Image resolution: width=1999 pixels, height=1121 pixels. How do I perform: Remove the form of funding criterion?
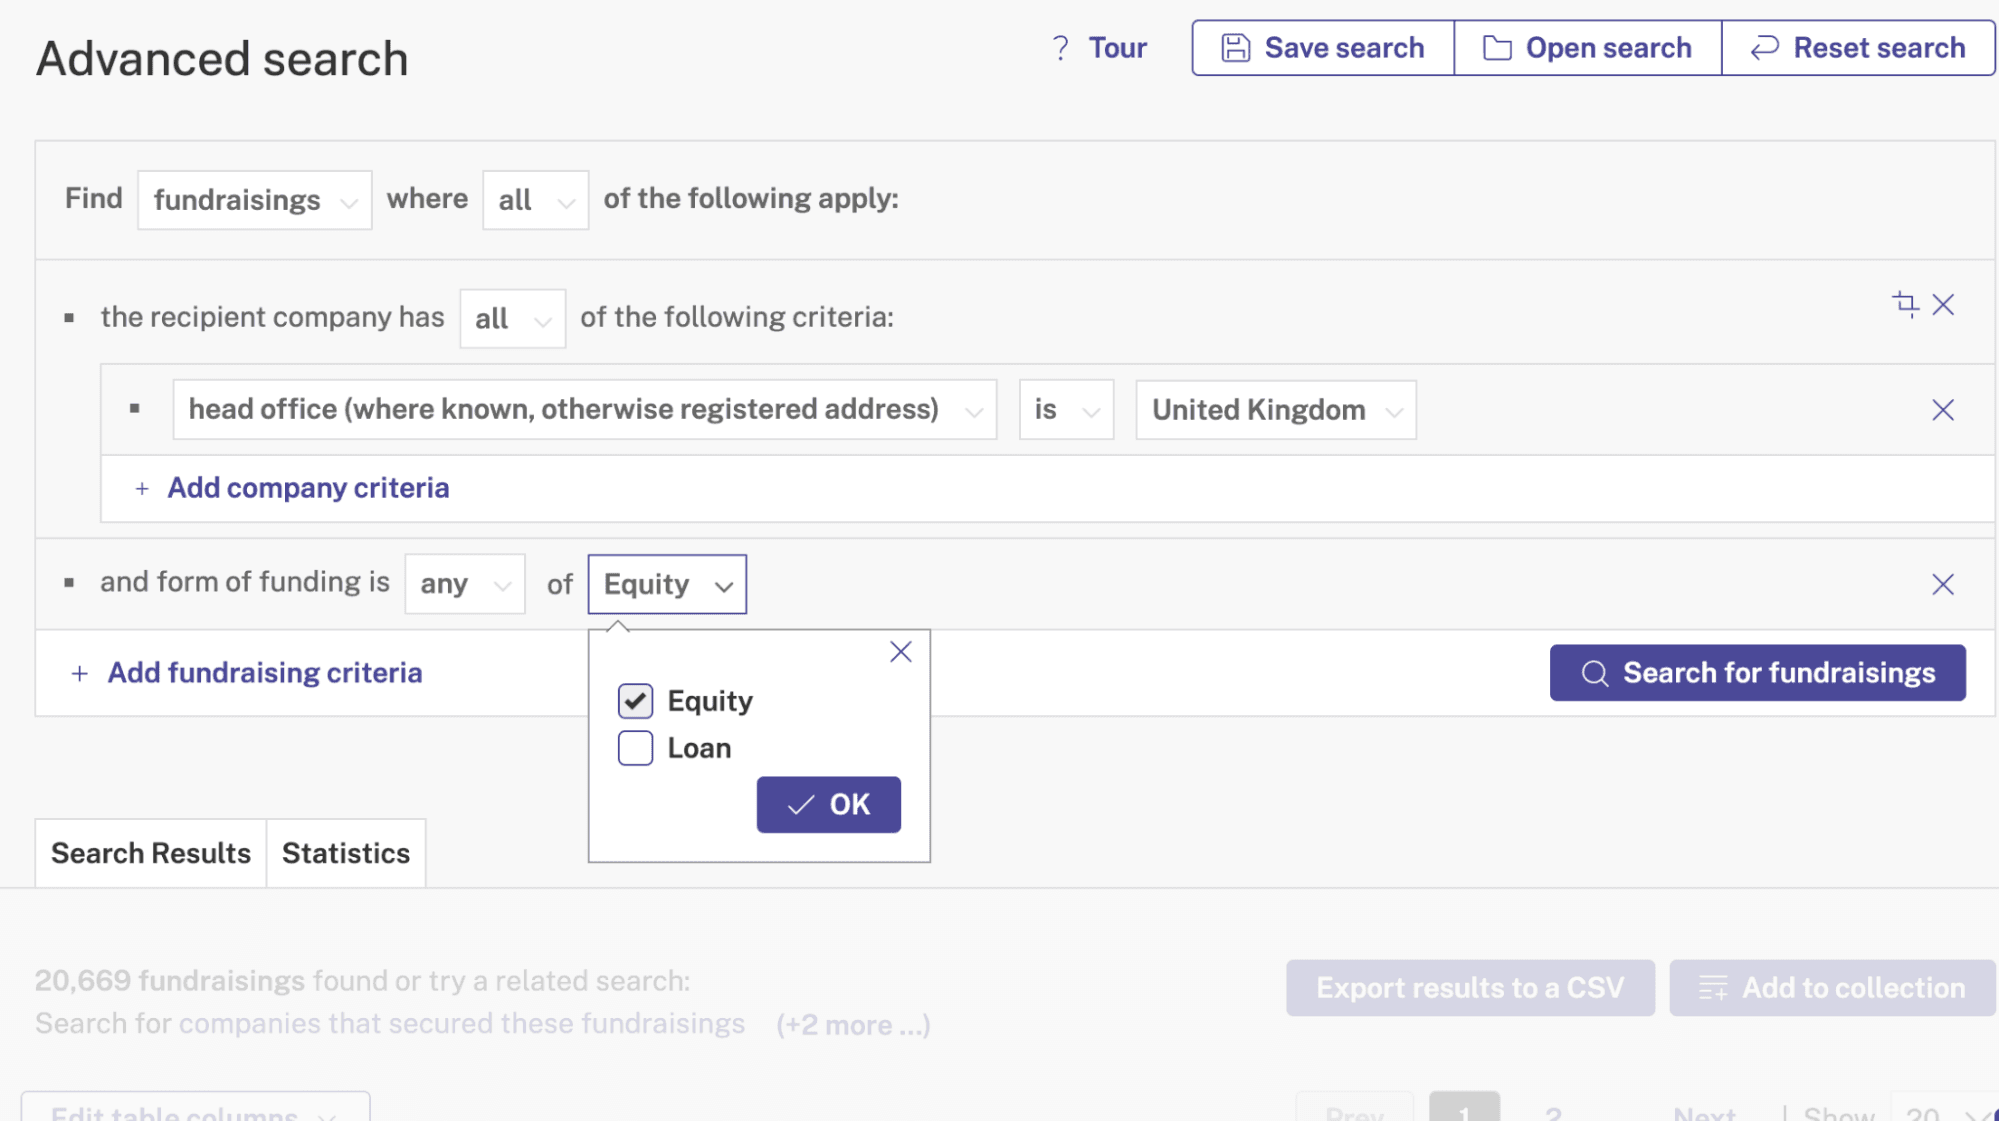1943,584
